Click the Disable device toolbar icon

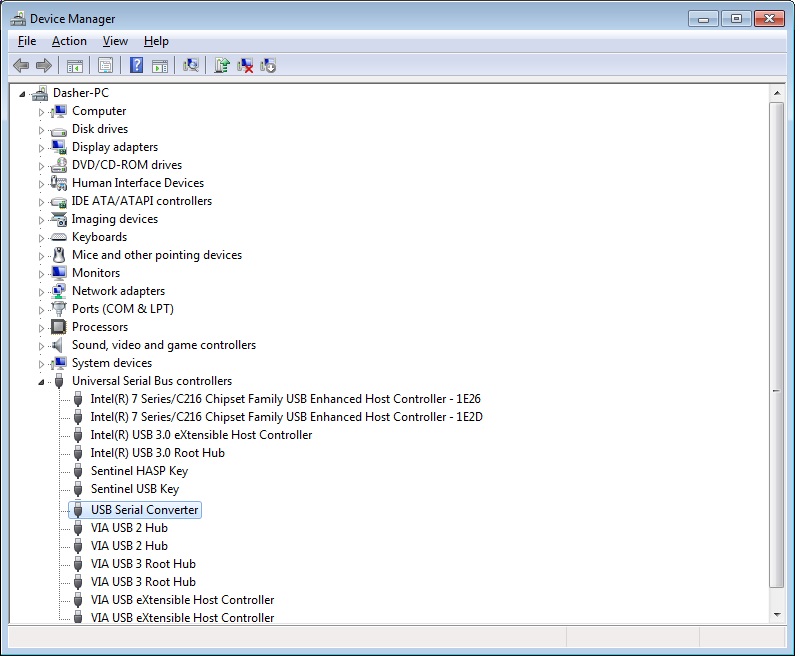point(268,65)
